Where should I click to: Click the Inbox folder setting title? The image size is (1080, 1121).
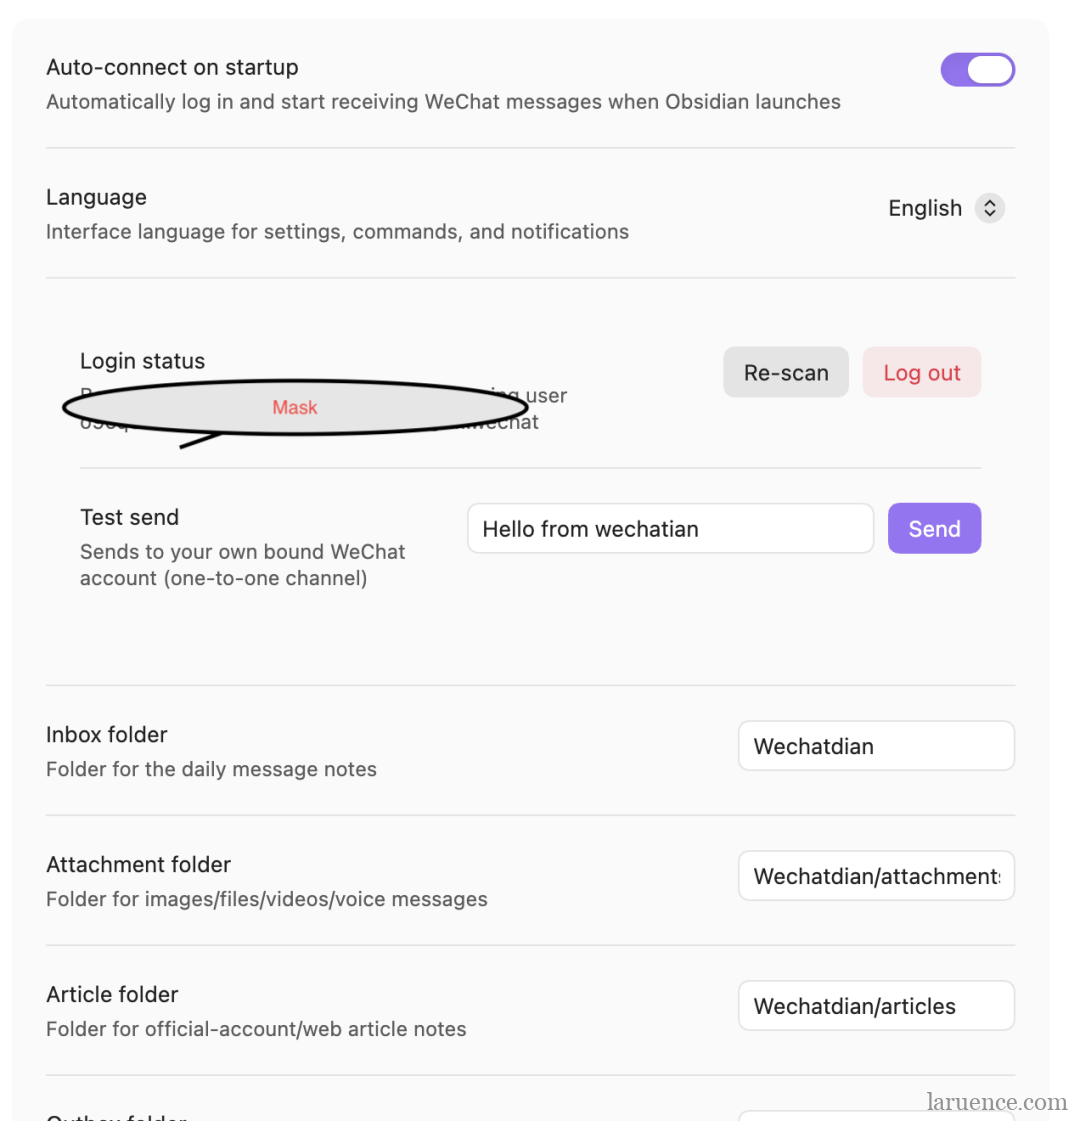click(x=106, y=734)
